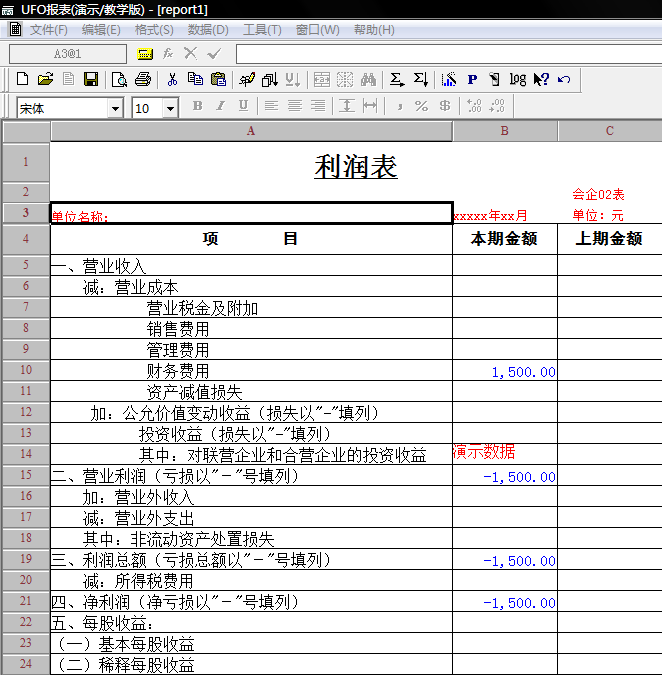Select row 15 header
The width and height of the screenshot is (662, 675).
point(26,475)
